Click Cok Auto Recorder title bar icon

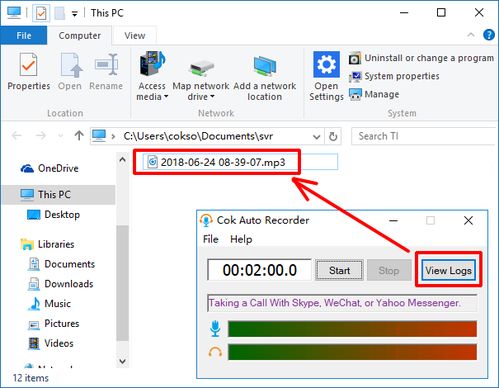[x=206, y=220]
